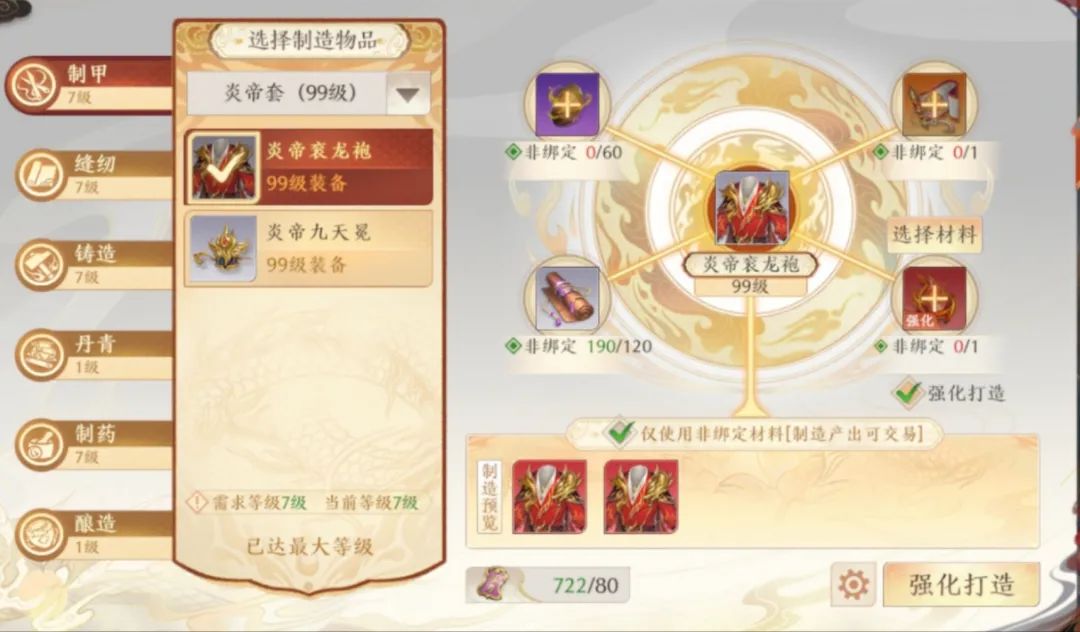Image resolution: width=1080 pixels, height=632 pixels.
Task: Choose 炎帝九天冕 from the item list
Action: 309,249
